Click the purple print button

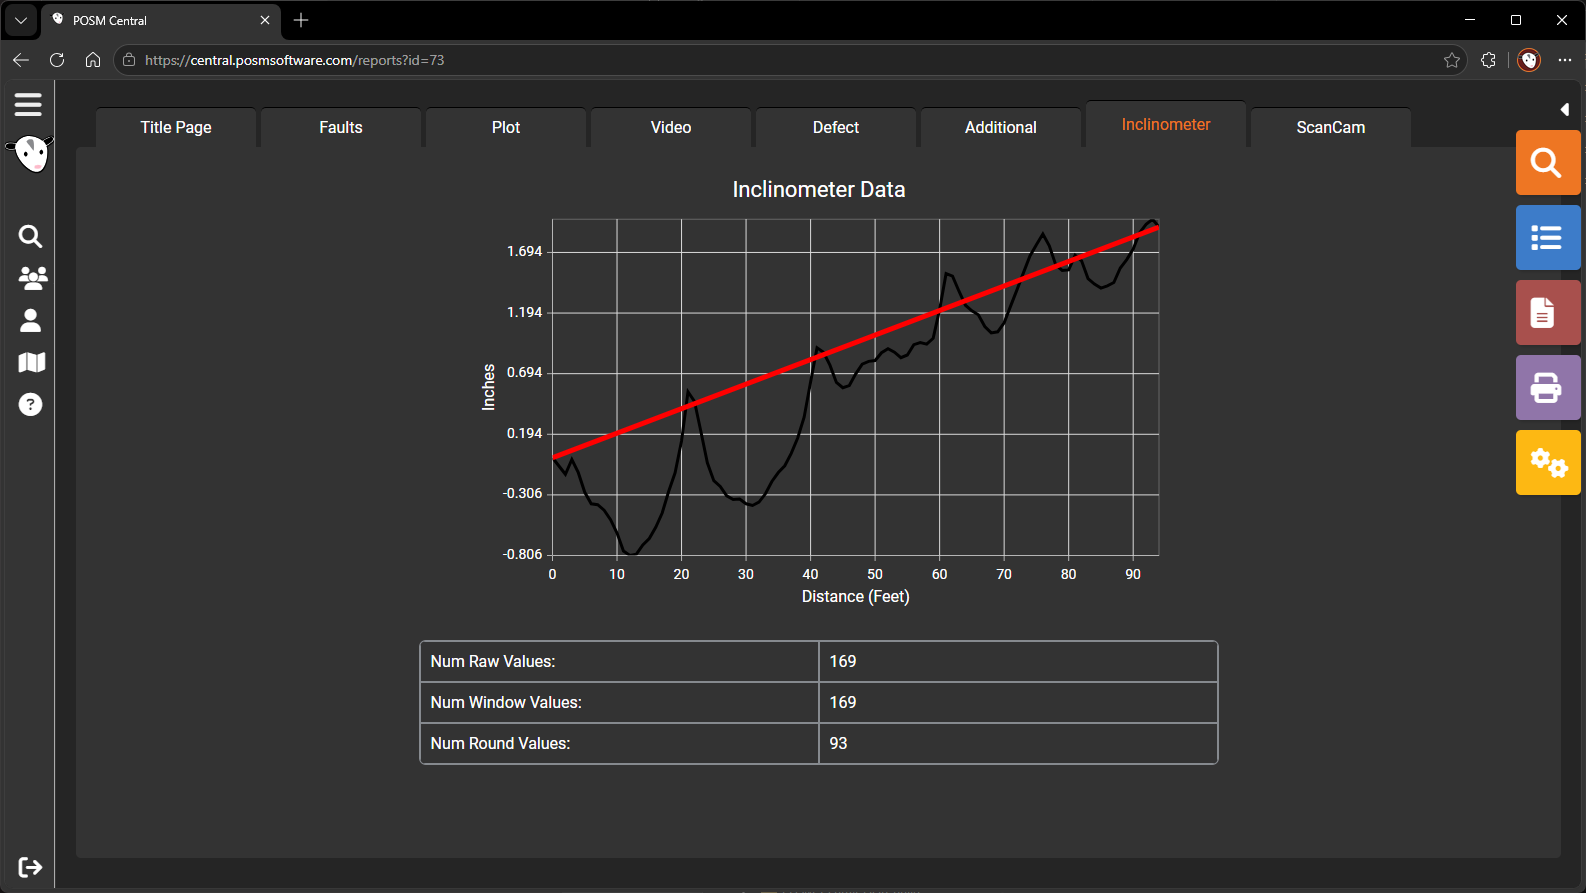(1548, 387)
